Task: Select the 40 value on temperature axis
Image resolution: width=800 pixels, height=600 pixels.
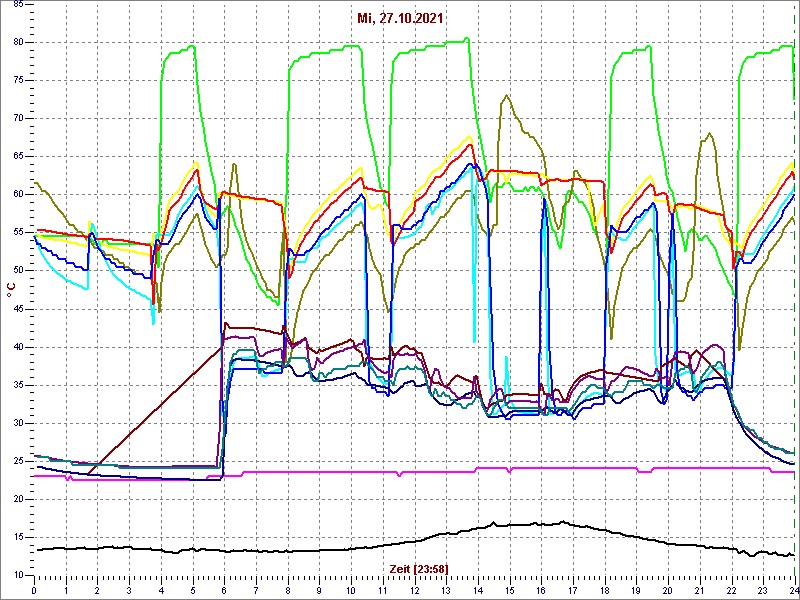Action: 18,347
